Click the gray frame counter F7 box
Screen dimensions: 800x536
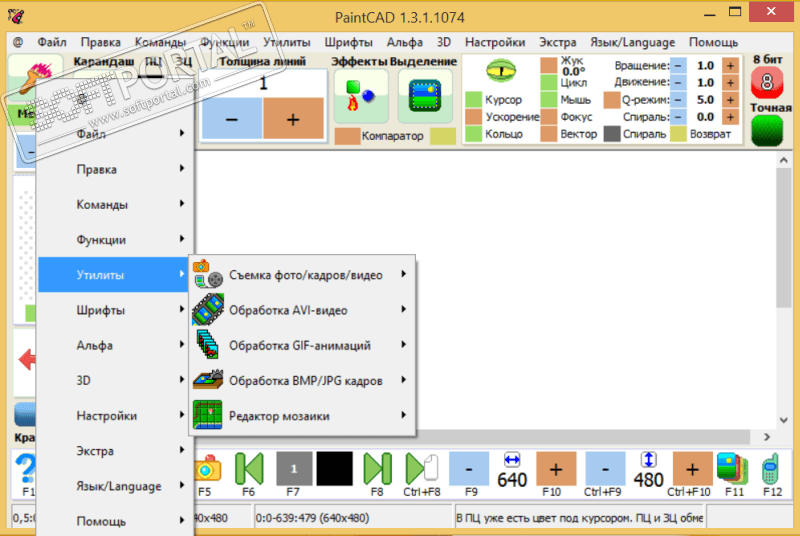coord(294,469)
